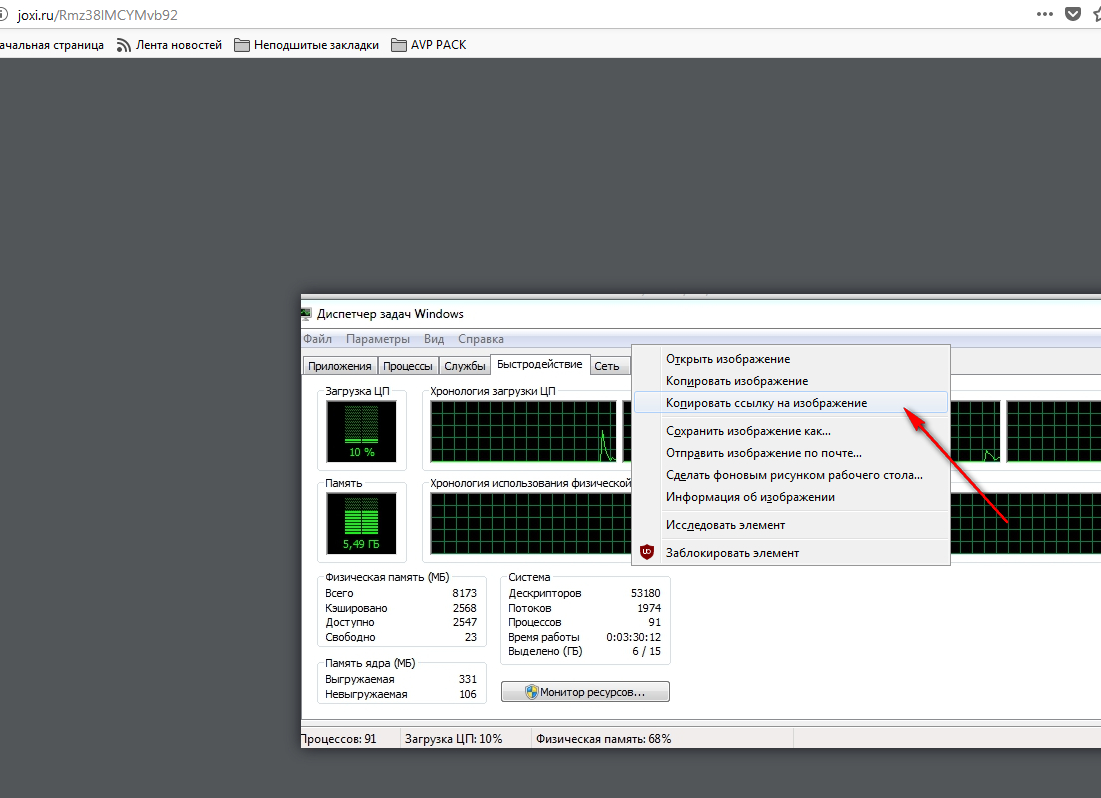Open Информация об изображении
Screen dimensions: 1101x798
[x=791, y=497]
